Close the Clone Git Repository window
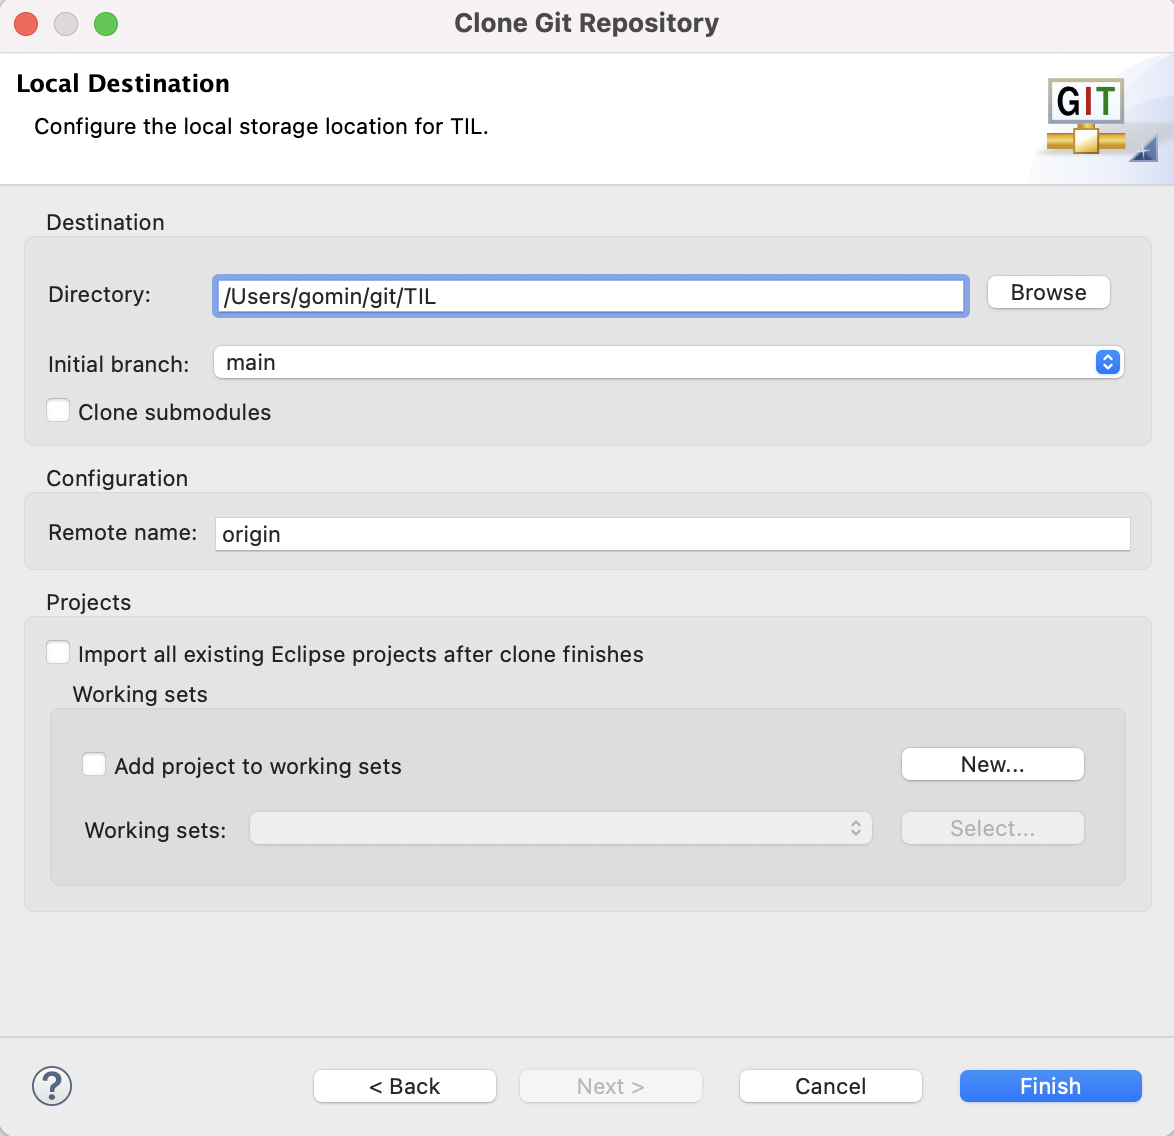 26,24
